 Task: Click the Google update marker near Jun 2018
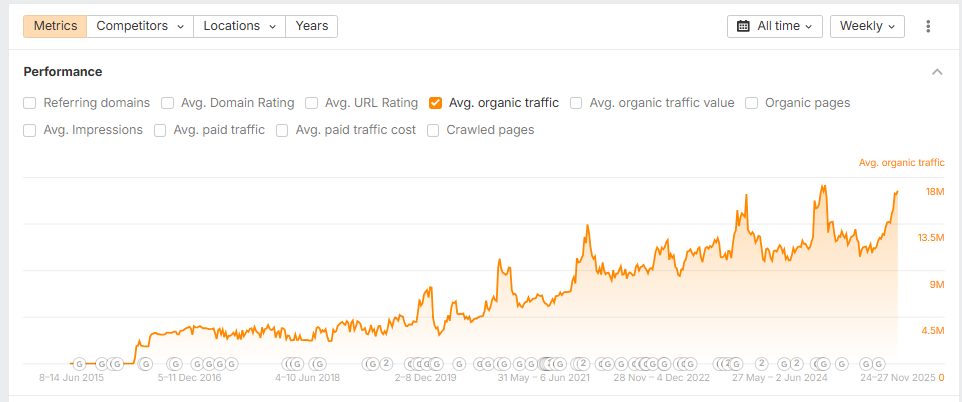[318, 363]
